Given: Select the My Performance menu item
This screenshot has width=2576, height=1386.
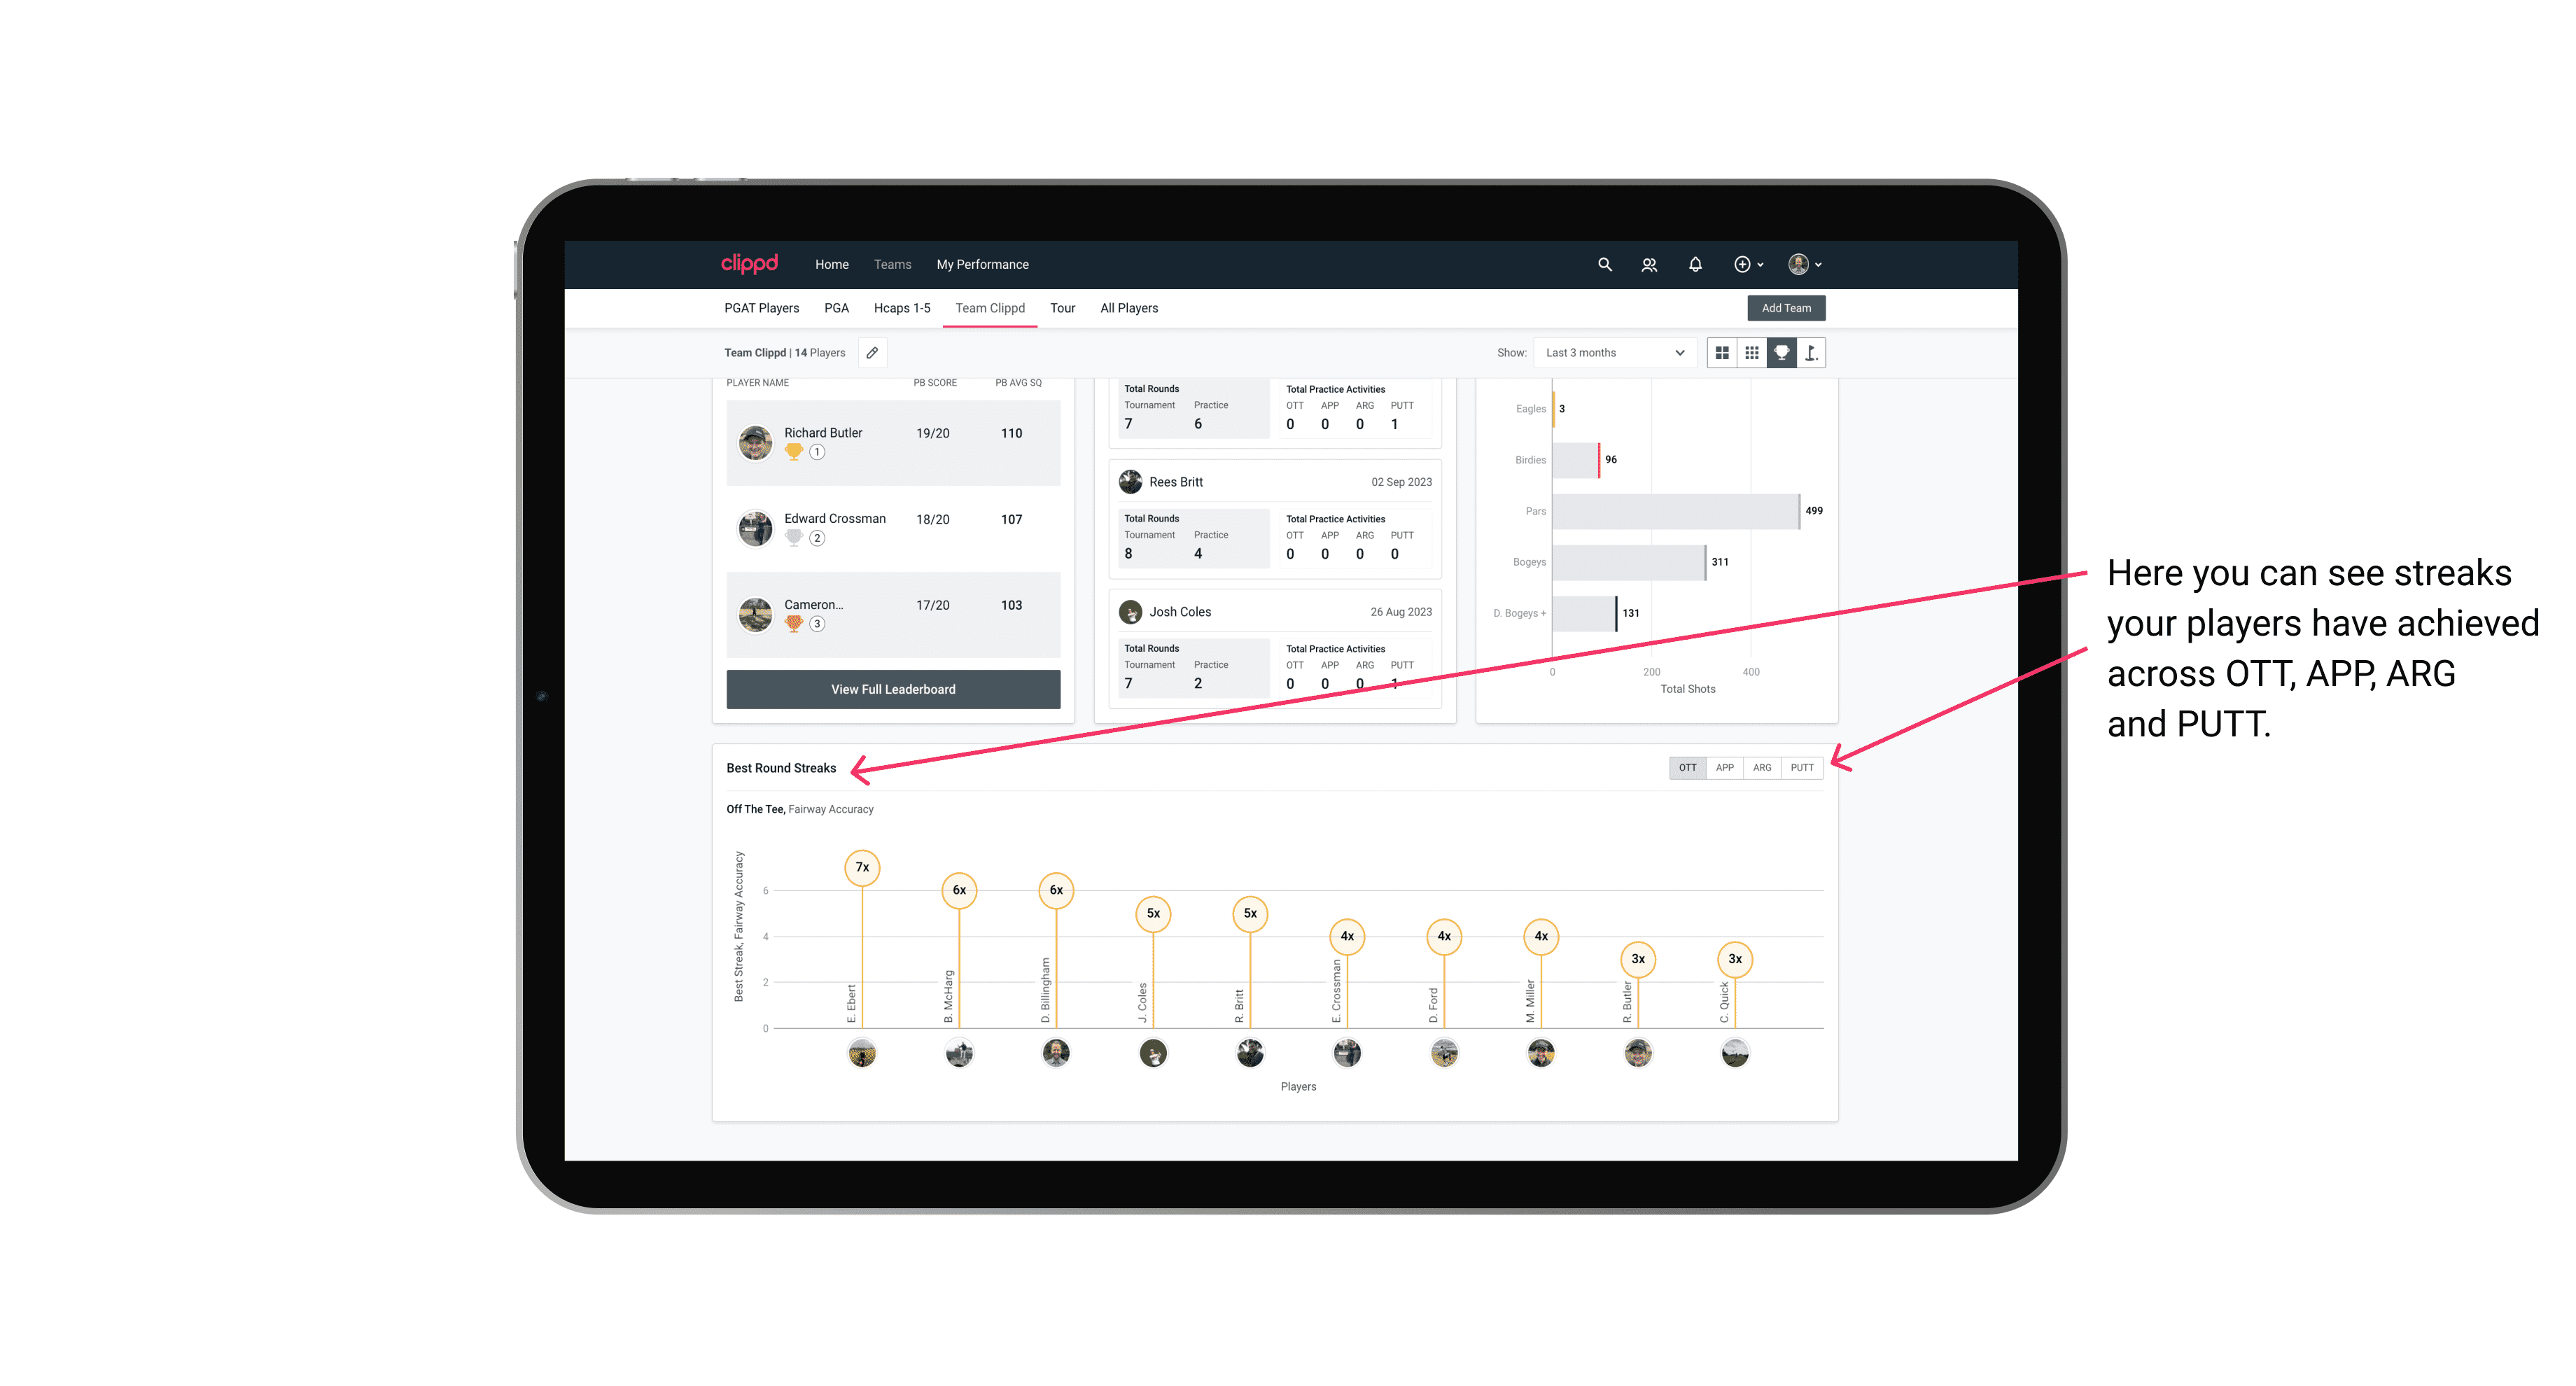Looking at the screenshot, I should click(984, 265).
